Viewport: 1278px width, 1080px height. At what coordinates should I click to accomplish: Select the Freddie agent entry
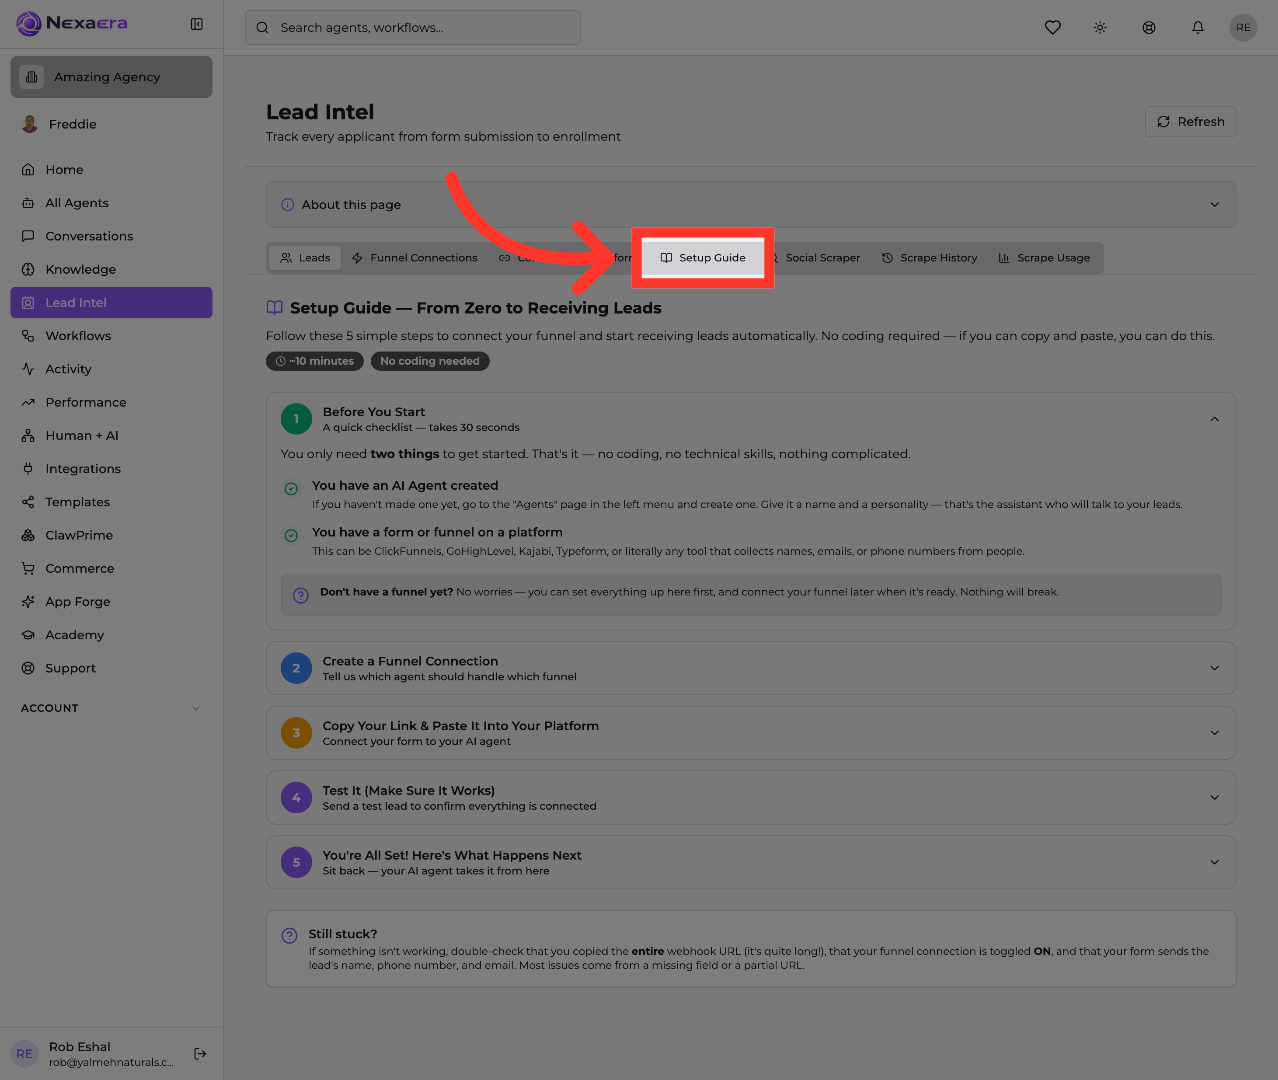coord(111,124)
